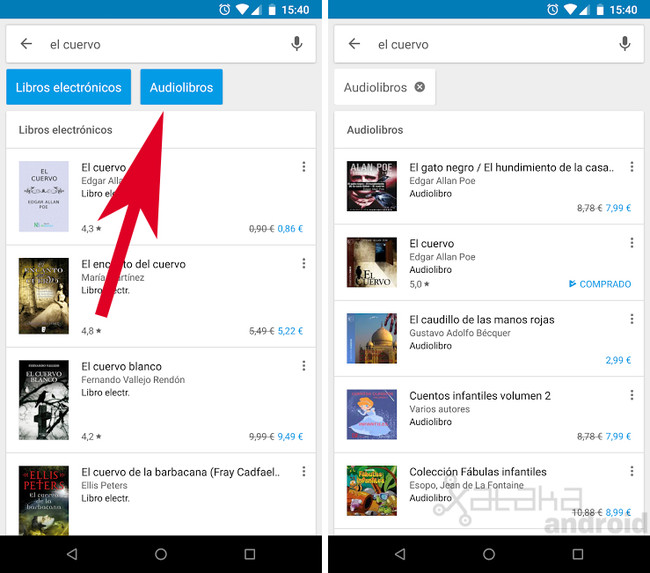The width and height of the screenshot is (650, 573).
Task: Open El cuervo de la barbacana title
Action: coord(180,472)
